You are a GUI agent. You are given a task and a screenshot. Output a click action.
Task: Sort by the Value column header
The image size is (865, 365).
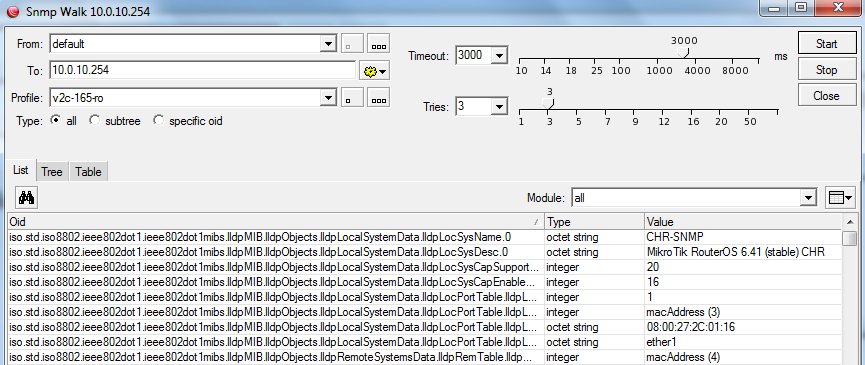[x=743, y=222]
